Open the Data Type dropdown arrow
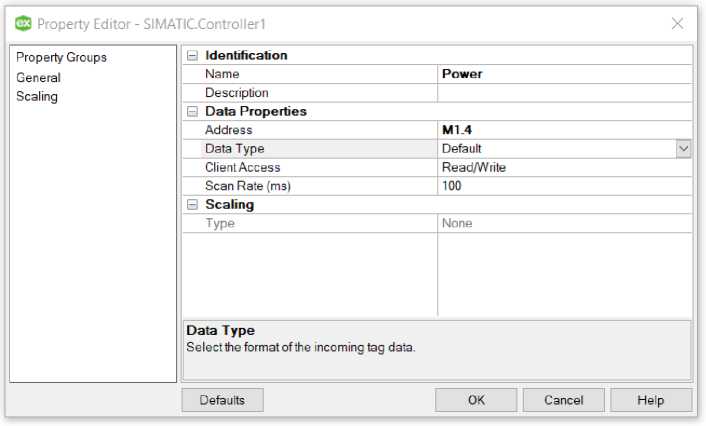 coord(684,149)
